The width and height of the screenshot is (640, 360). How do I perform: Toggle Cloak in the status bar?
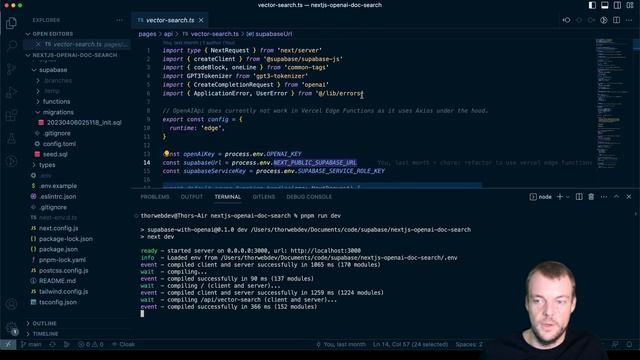(123, 344)
